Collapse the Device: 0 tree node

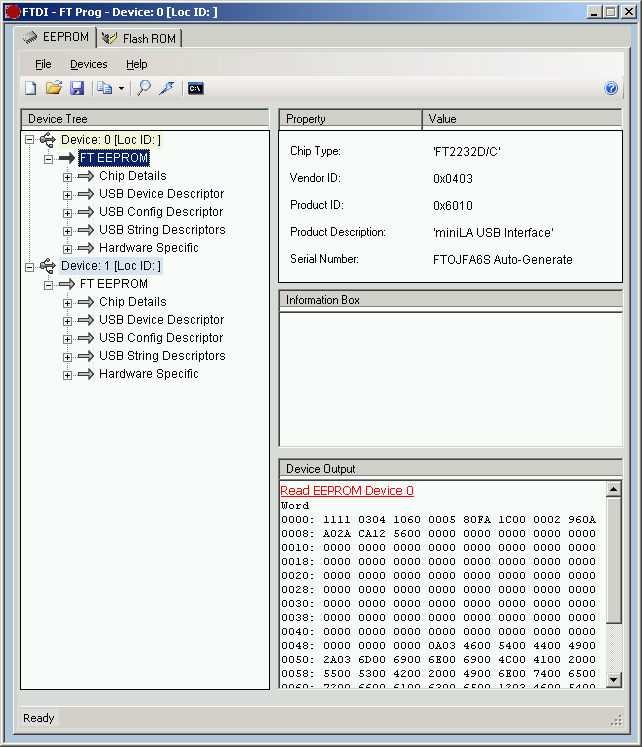point(30,140)
